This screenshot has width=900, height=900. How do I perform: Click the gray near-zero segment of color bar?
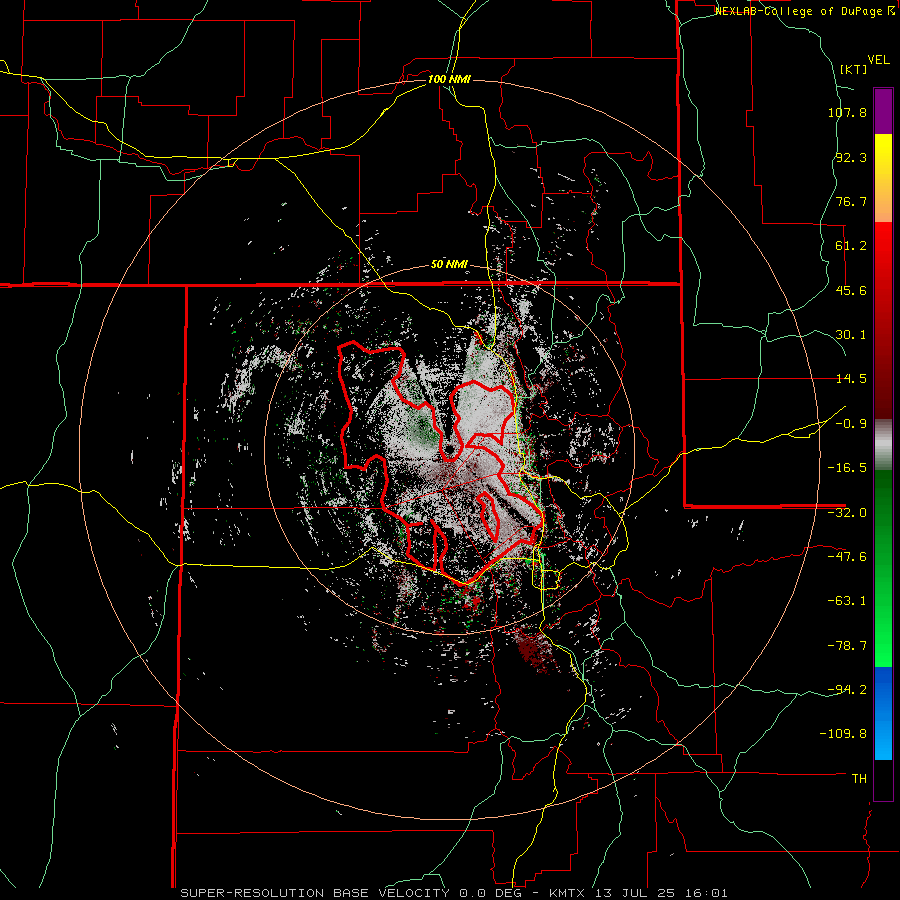click(883, 444)
